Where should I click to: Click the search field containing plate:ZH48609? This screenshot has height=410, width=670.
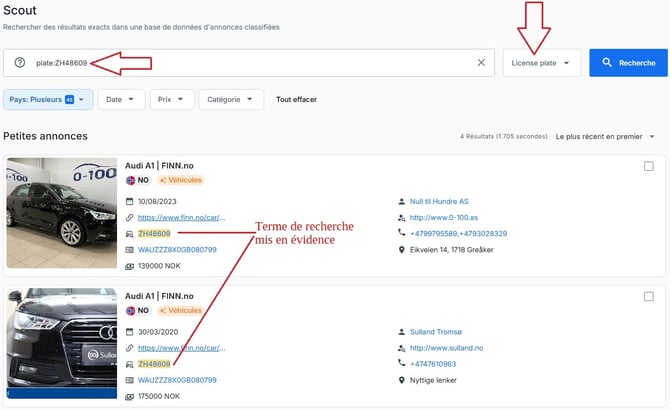249,63
